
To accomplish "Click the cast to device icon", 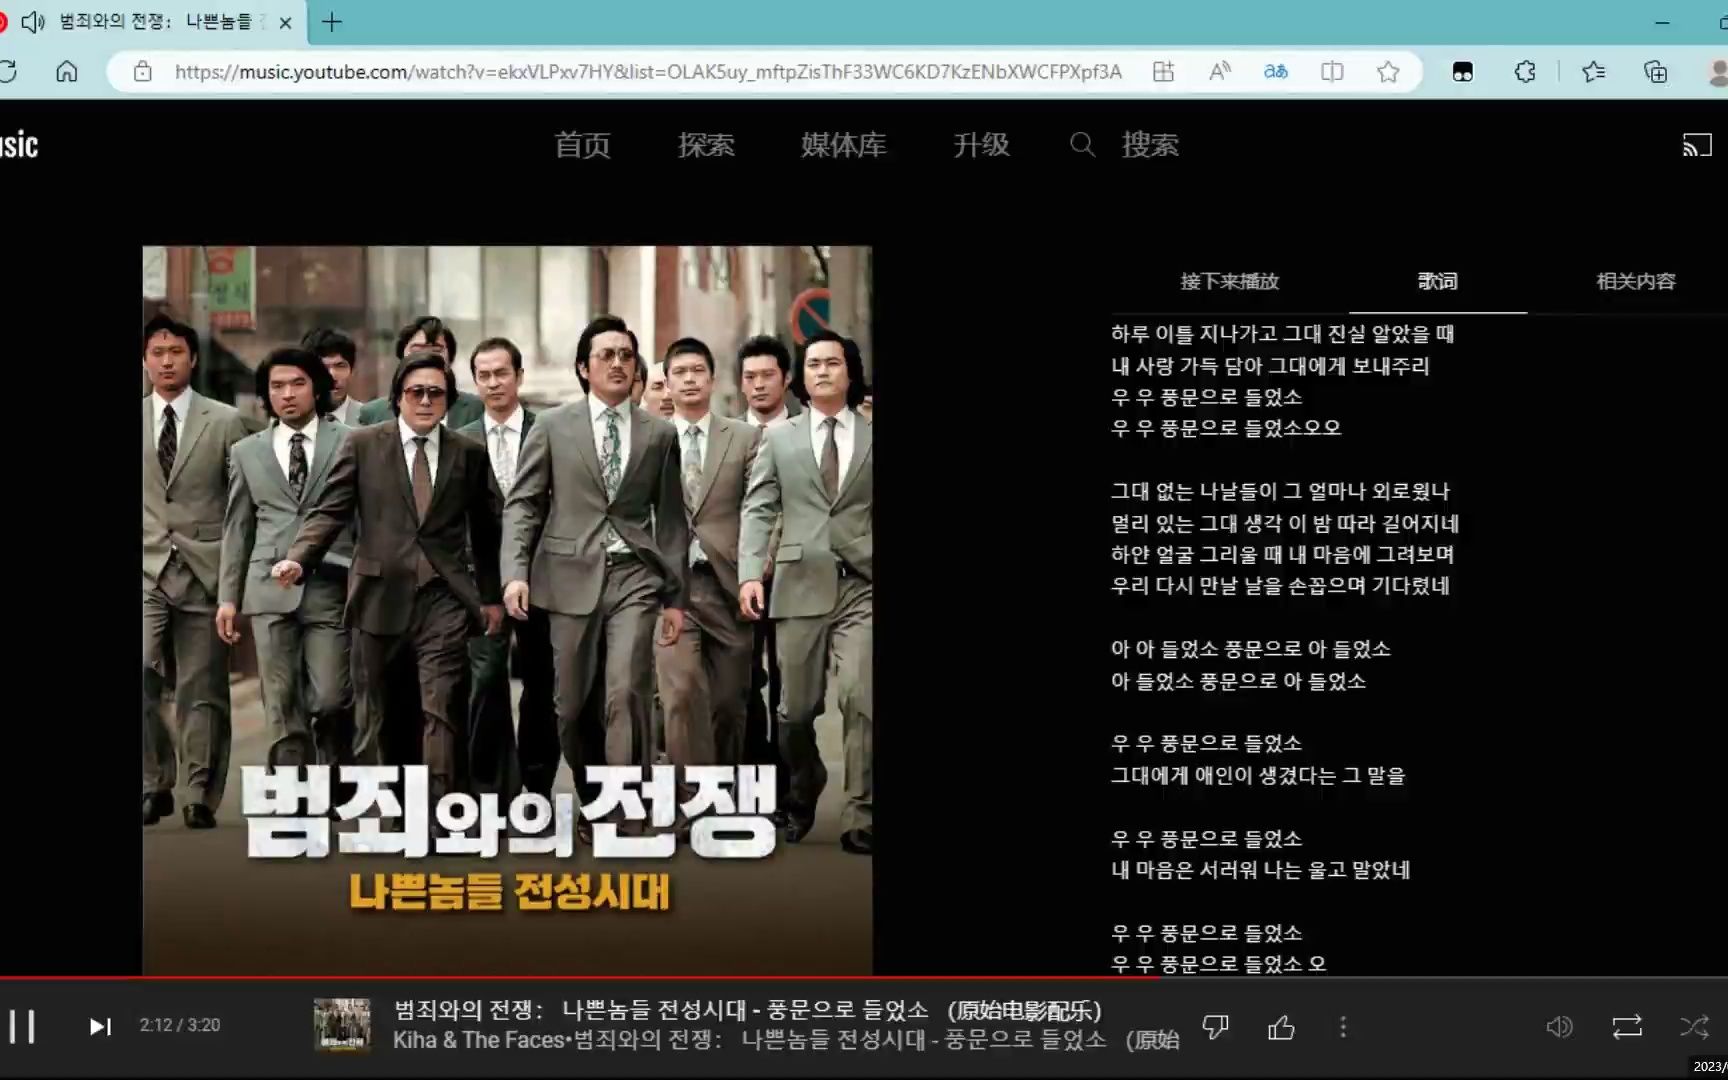I will click(1697, 146).
